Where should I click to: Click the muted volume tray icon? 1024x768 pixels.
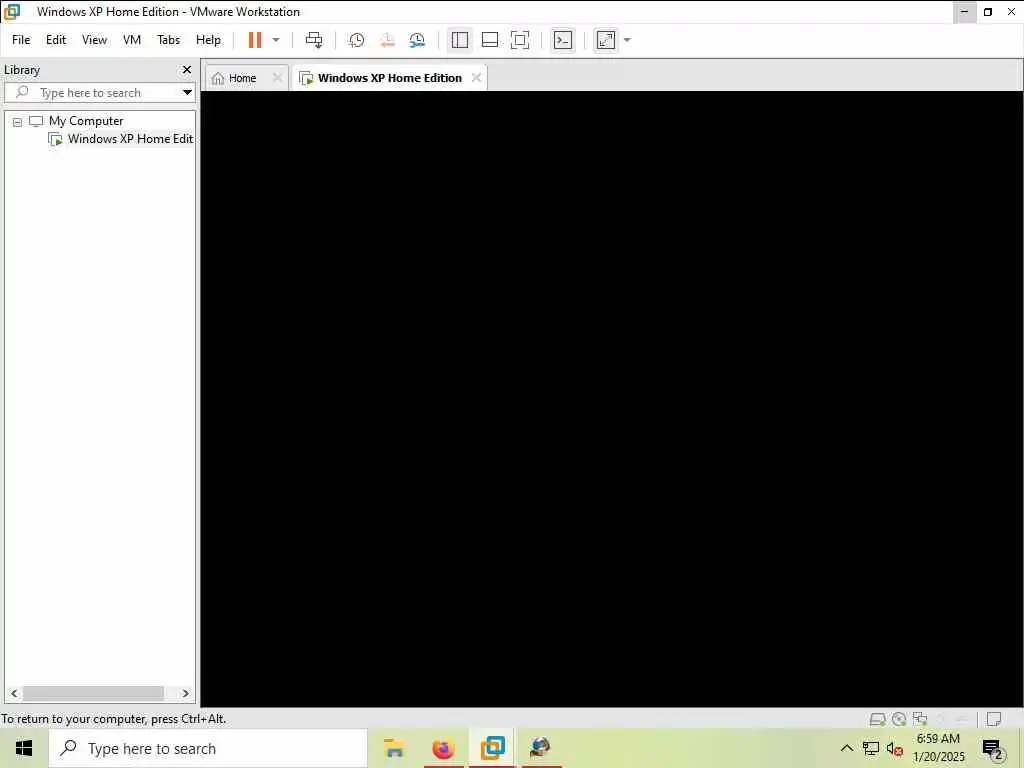(x=894, y=748)
